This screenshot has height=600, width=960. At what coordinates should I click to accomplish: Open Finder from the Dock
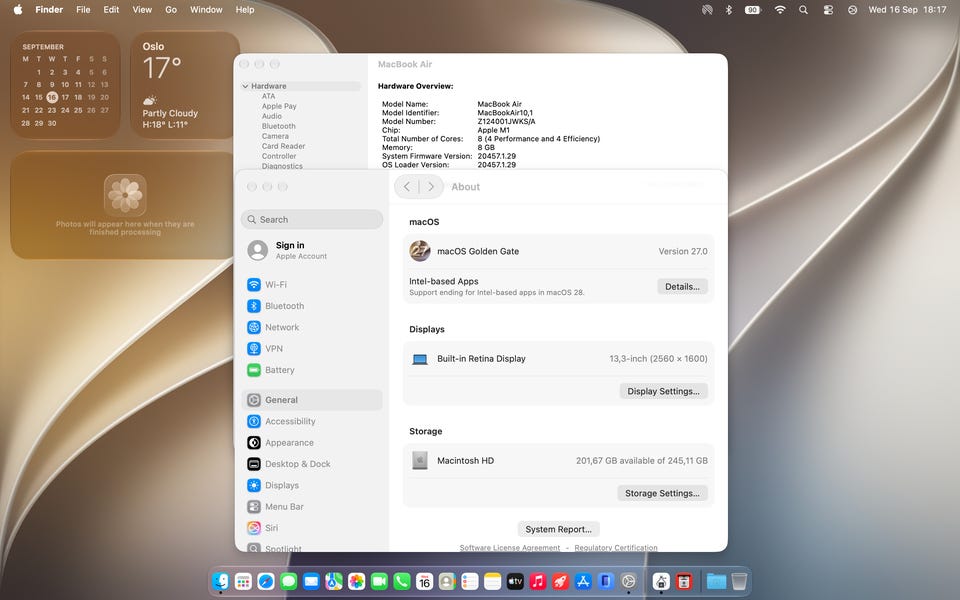click(220, 580)
